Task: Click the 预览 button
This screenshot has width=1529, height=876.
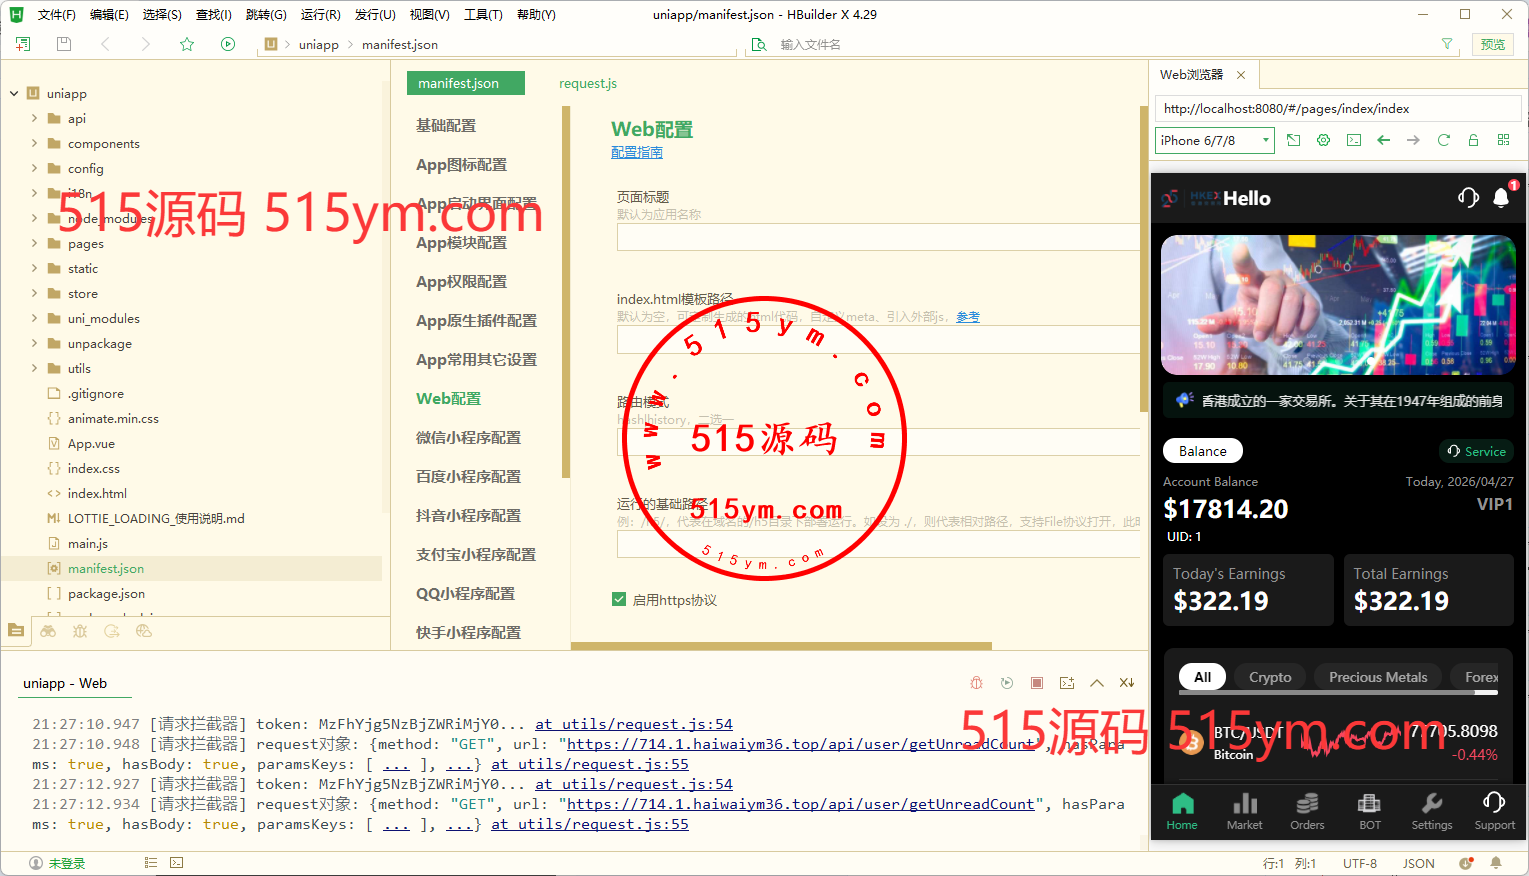Action: tap(1492, 44)
